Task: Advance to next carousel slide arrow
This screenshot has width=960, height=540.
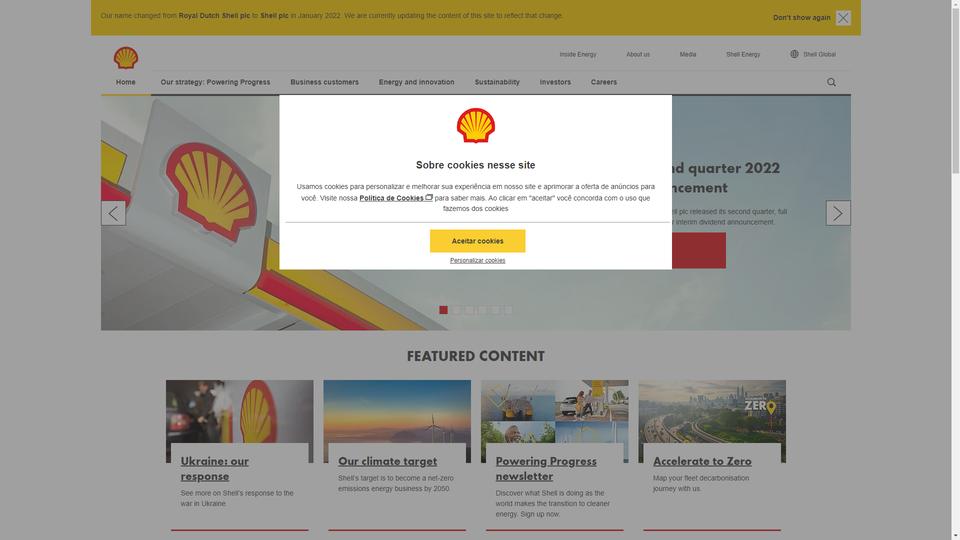Action: (x=838, y=213)
